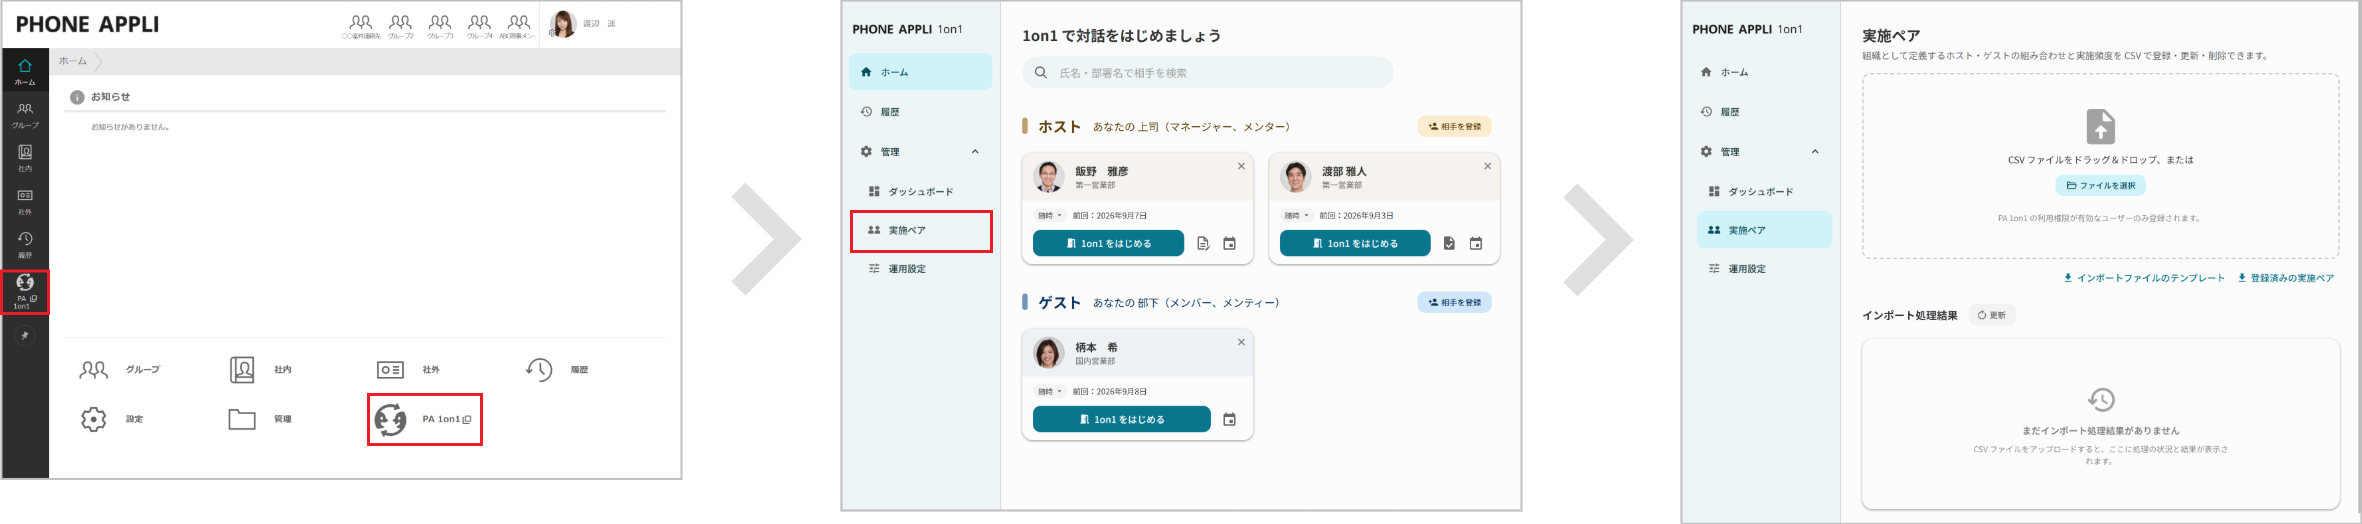
Task: Open the first group shortcut in top header
Action: [x=361, y=26]
